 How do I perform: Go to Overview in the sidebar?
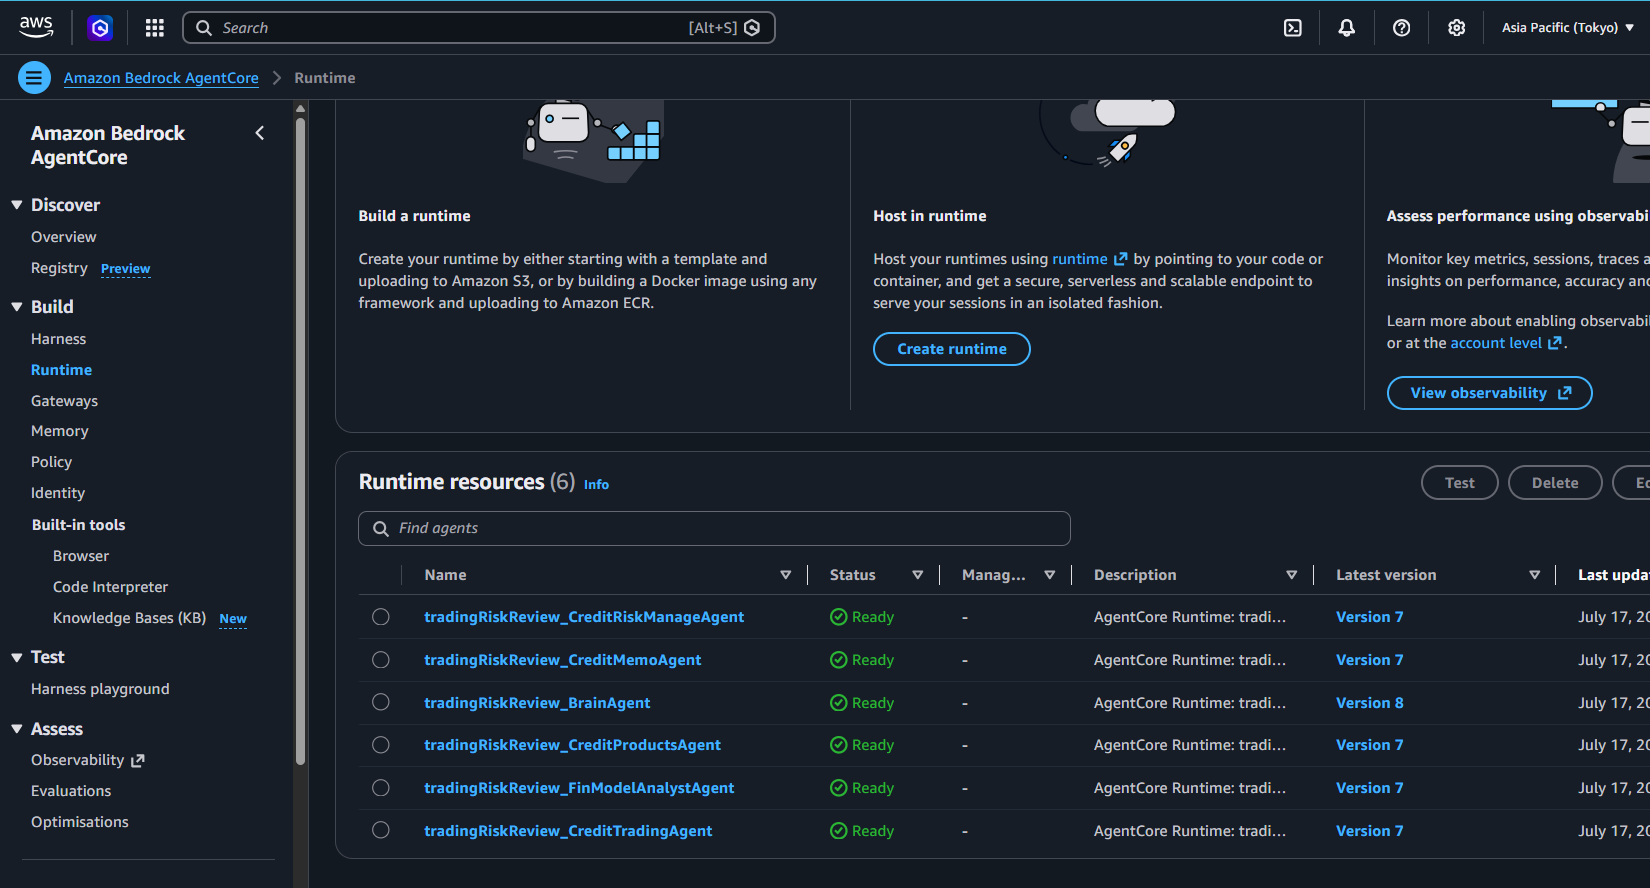point(64,237)
